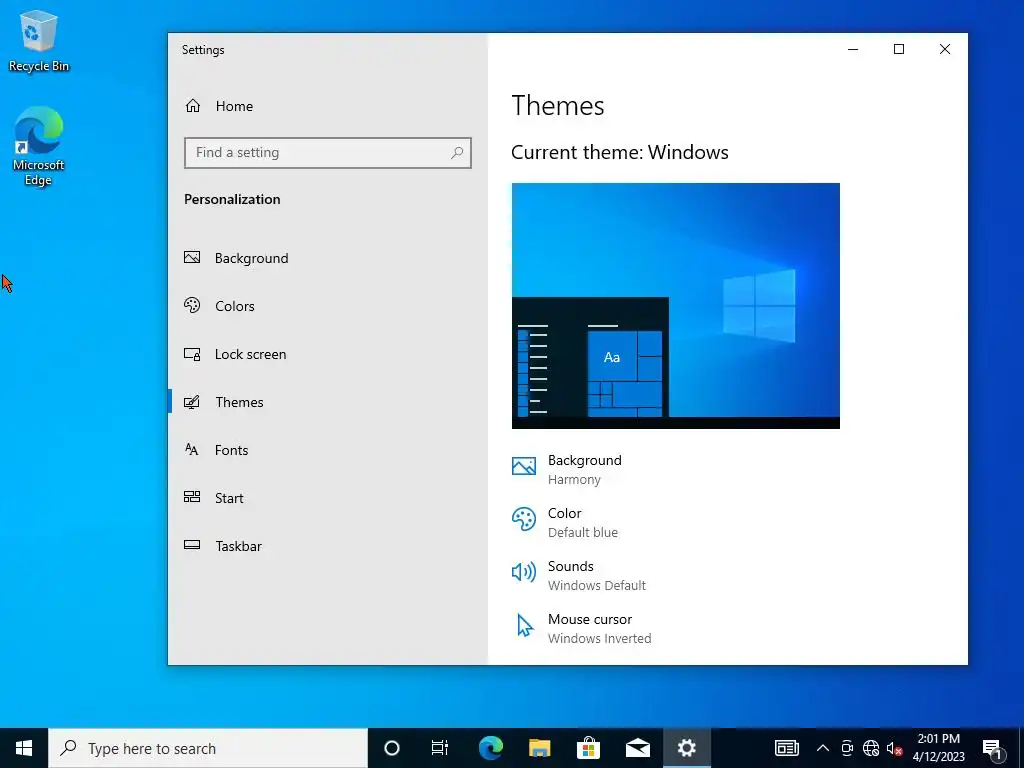Show hidden system tray icons

pos(823,748)
